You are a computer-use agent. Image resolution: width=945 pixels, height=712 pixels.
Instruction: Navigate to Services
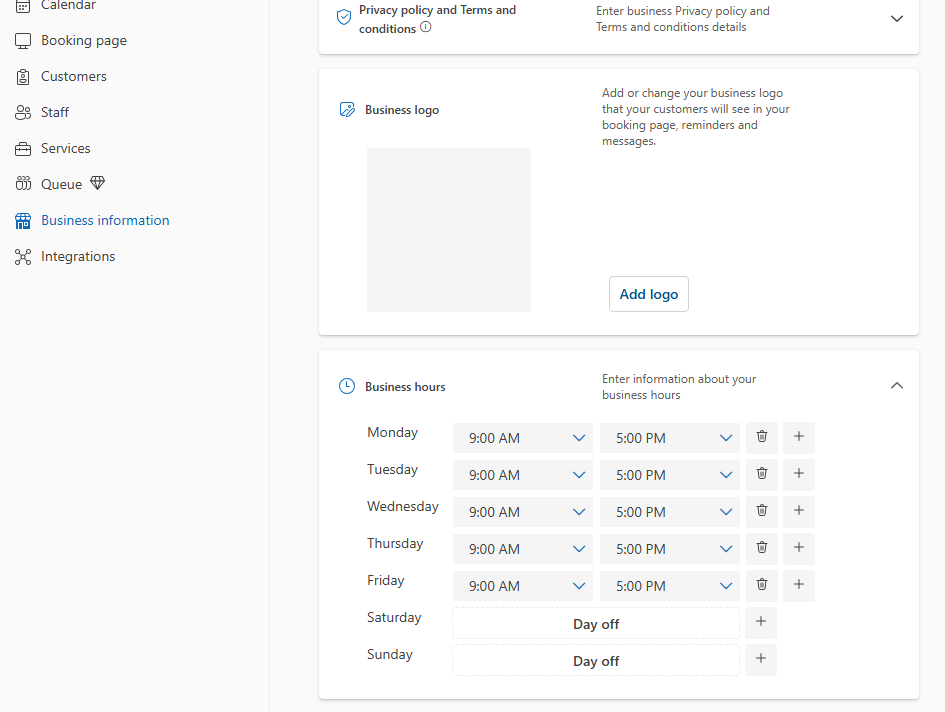[66, 148]
